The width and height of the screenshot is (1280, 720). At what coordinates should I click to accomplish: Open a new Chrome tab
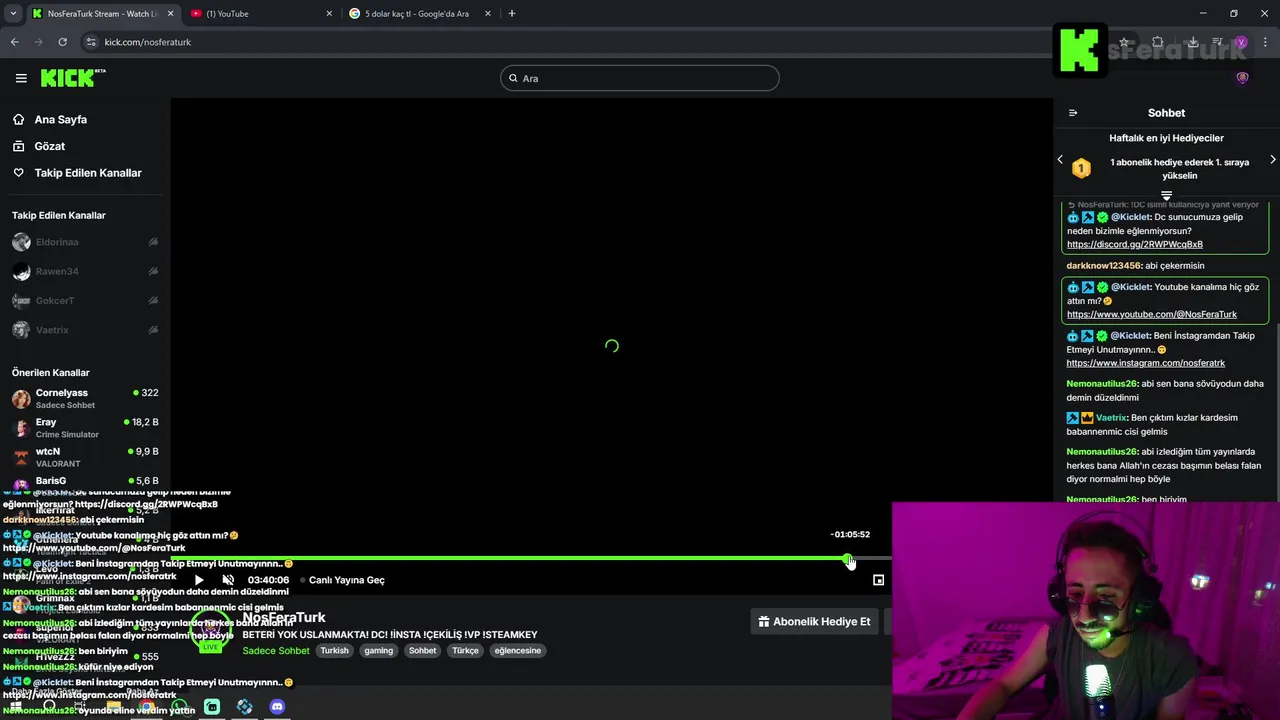[x=512, y=13]
